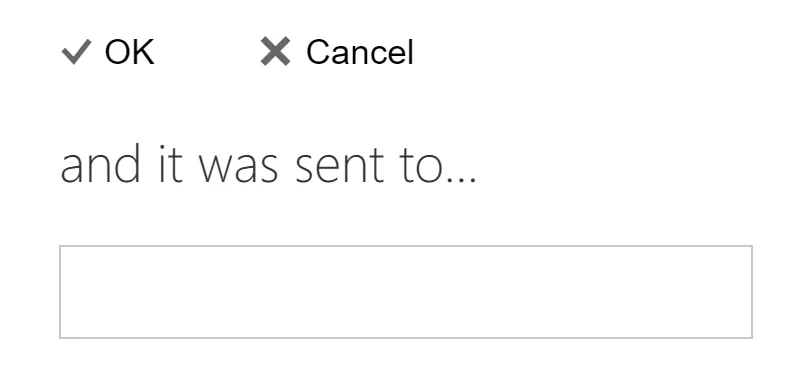Image resolution: width=804 pixels, height=386 pixels.
Task: Activate the field below the heading
Action: click(406, 292)
